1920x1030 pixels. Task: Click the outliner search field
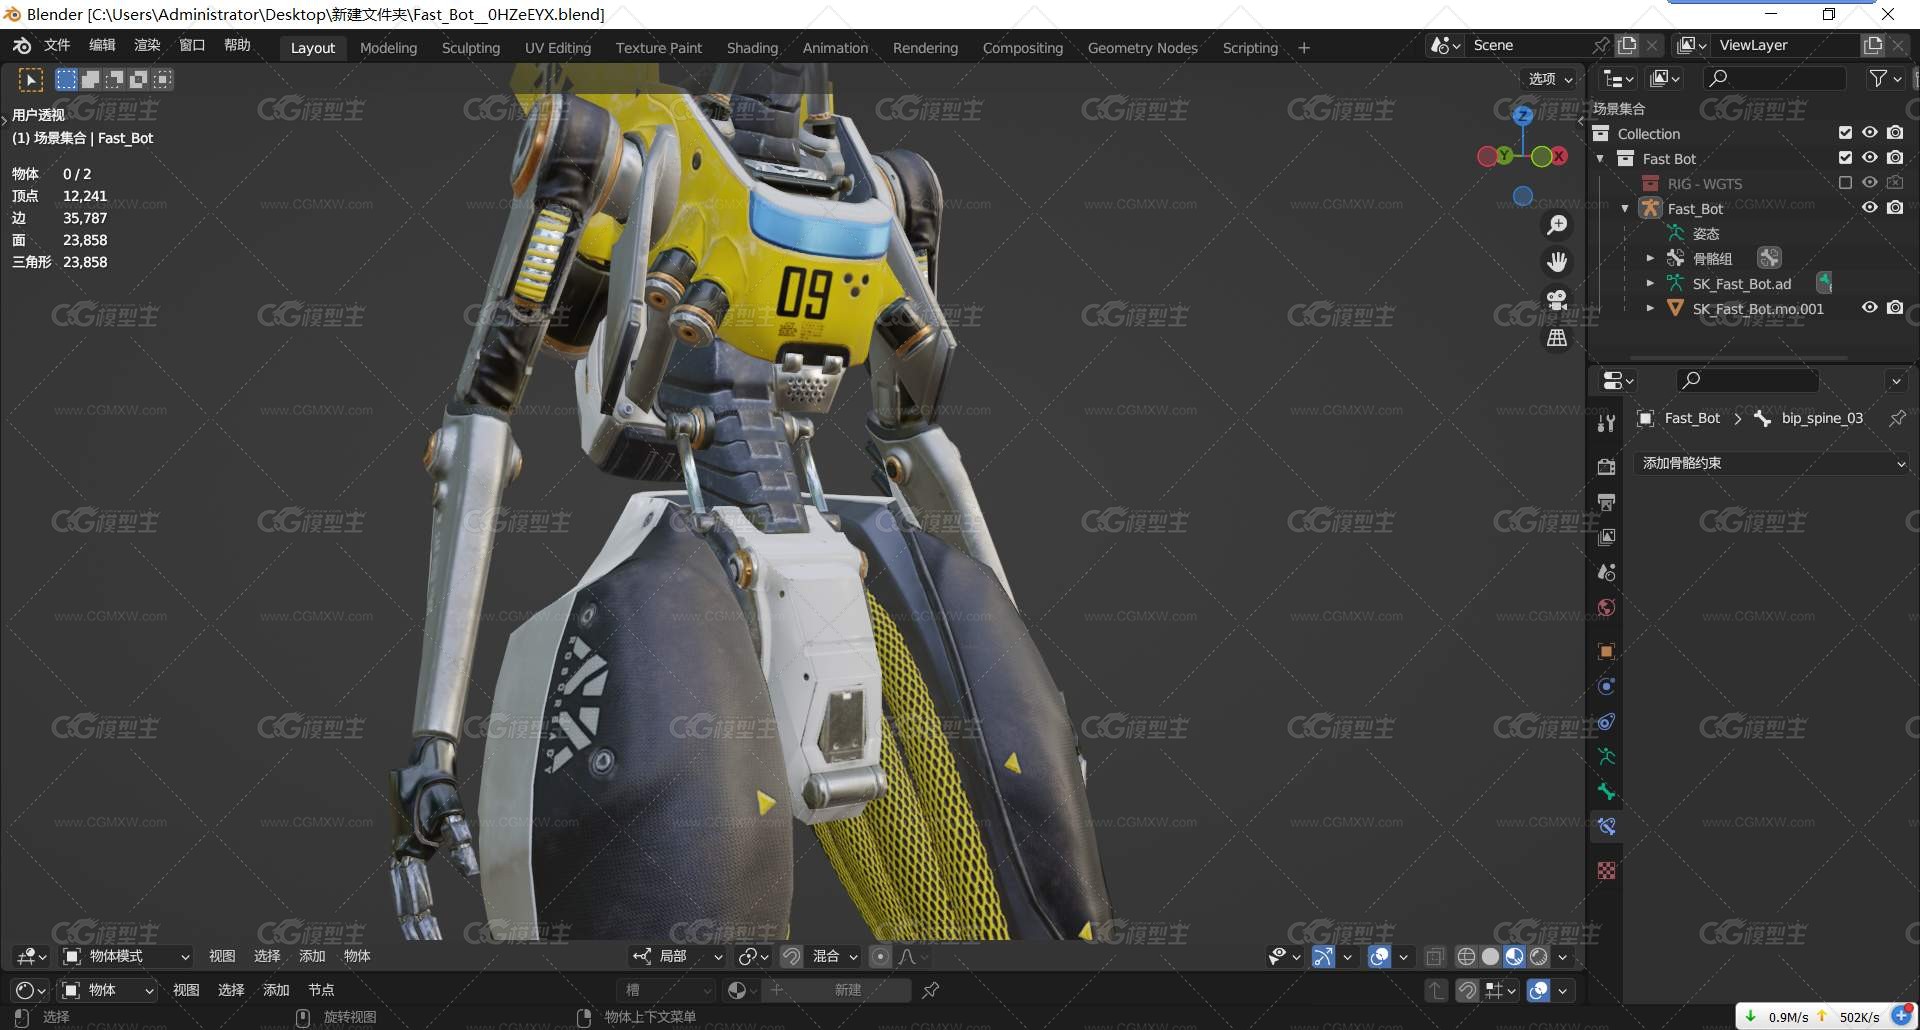tap(1775, 78)
